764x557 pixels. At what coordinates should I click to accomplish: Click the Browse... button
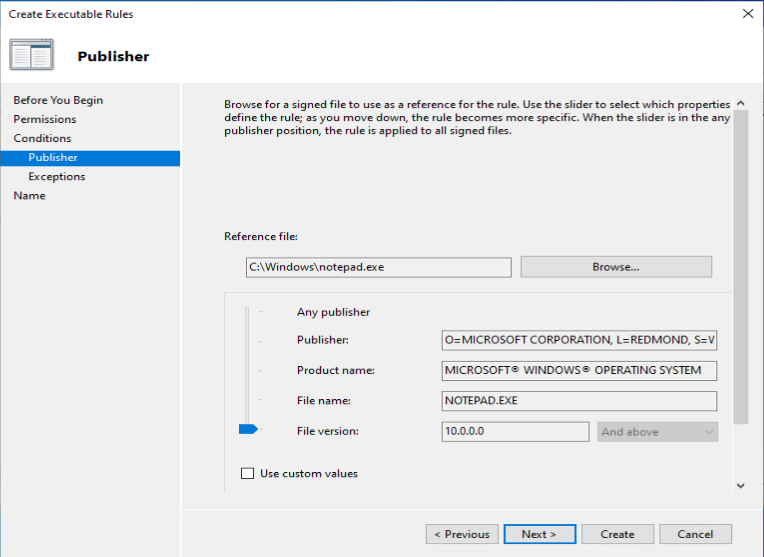click(x=615, y=267)
